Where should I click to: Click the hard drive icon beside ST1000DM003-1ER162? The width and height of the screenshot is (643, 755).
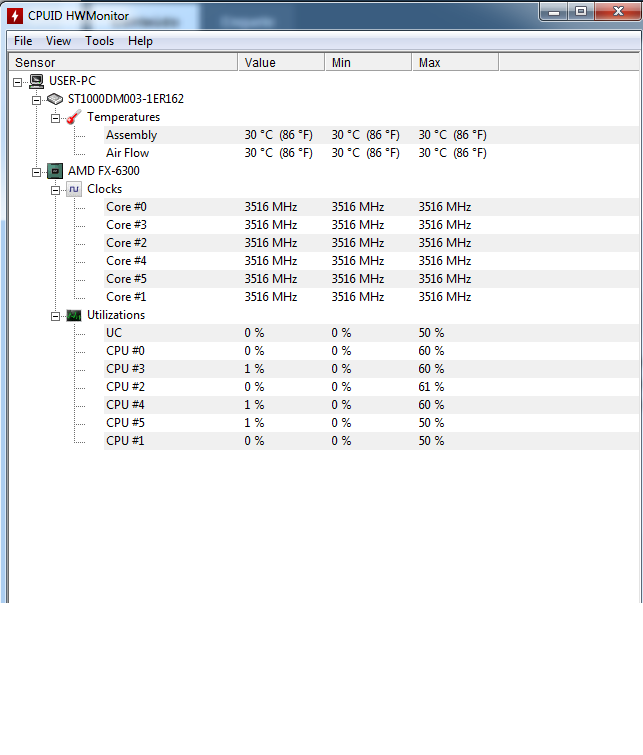tap(55, 99)
